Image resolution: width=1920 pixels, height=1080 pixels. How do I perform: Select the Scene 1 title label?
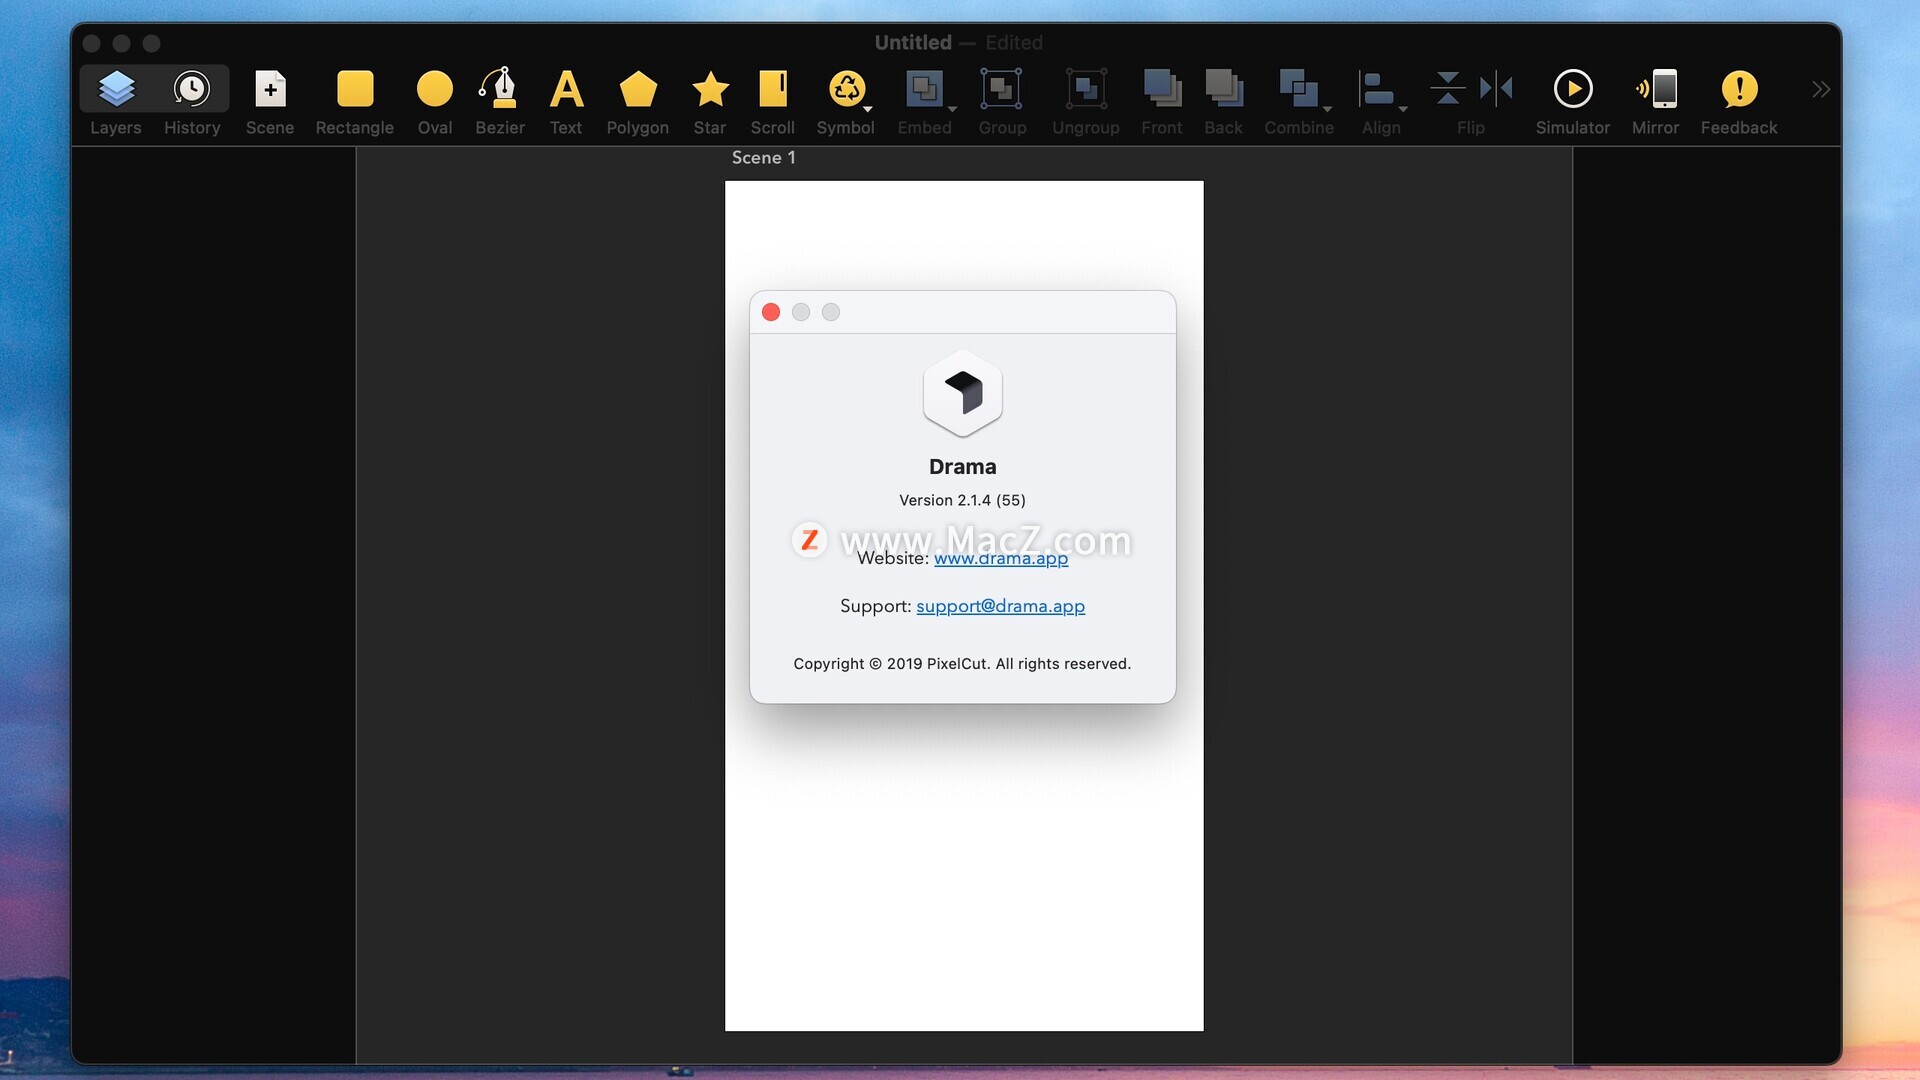(x=763, y=158)
